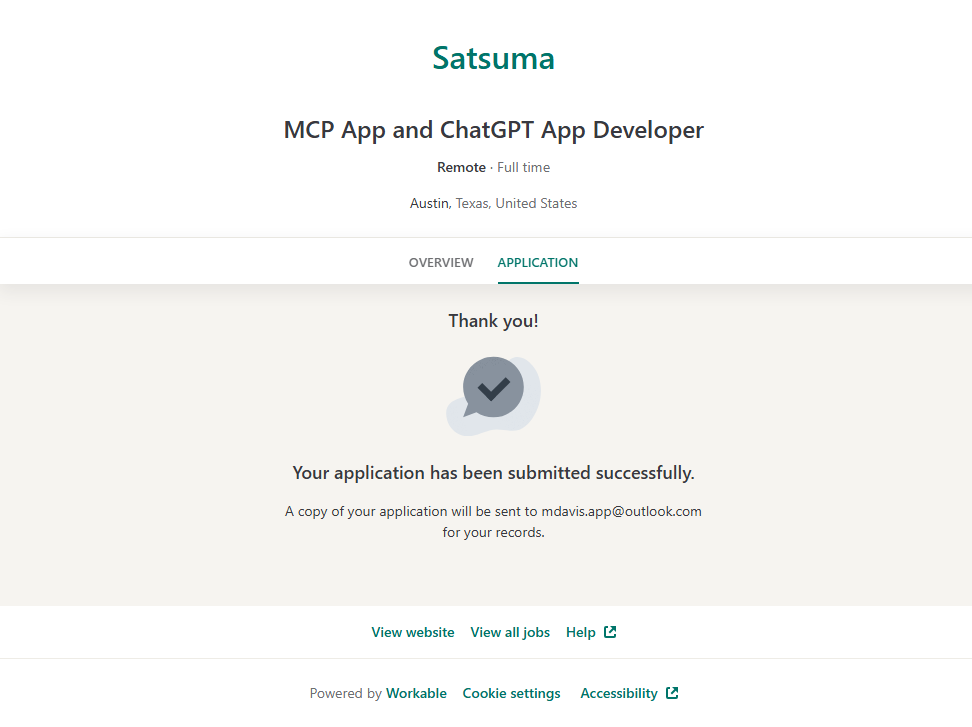
Task: Switch to the Overview tab
Action: [x=441, y=263]
